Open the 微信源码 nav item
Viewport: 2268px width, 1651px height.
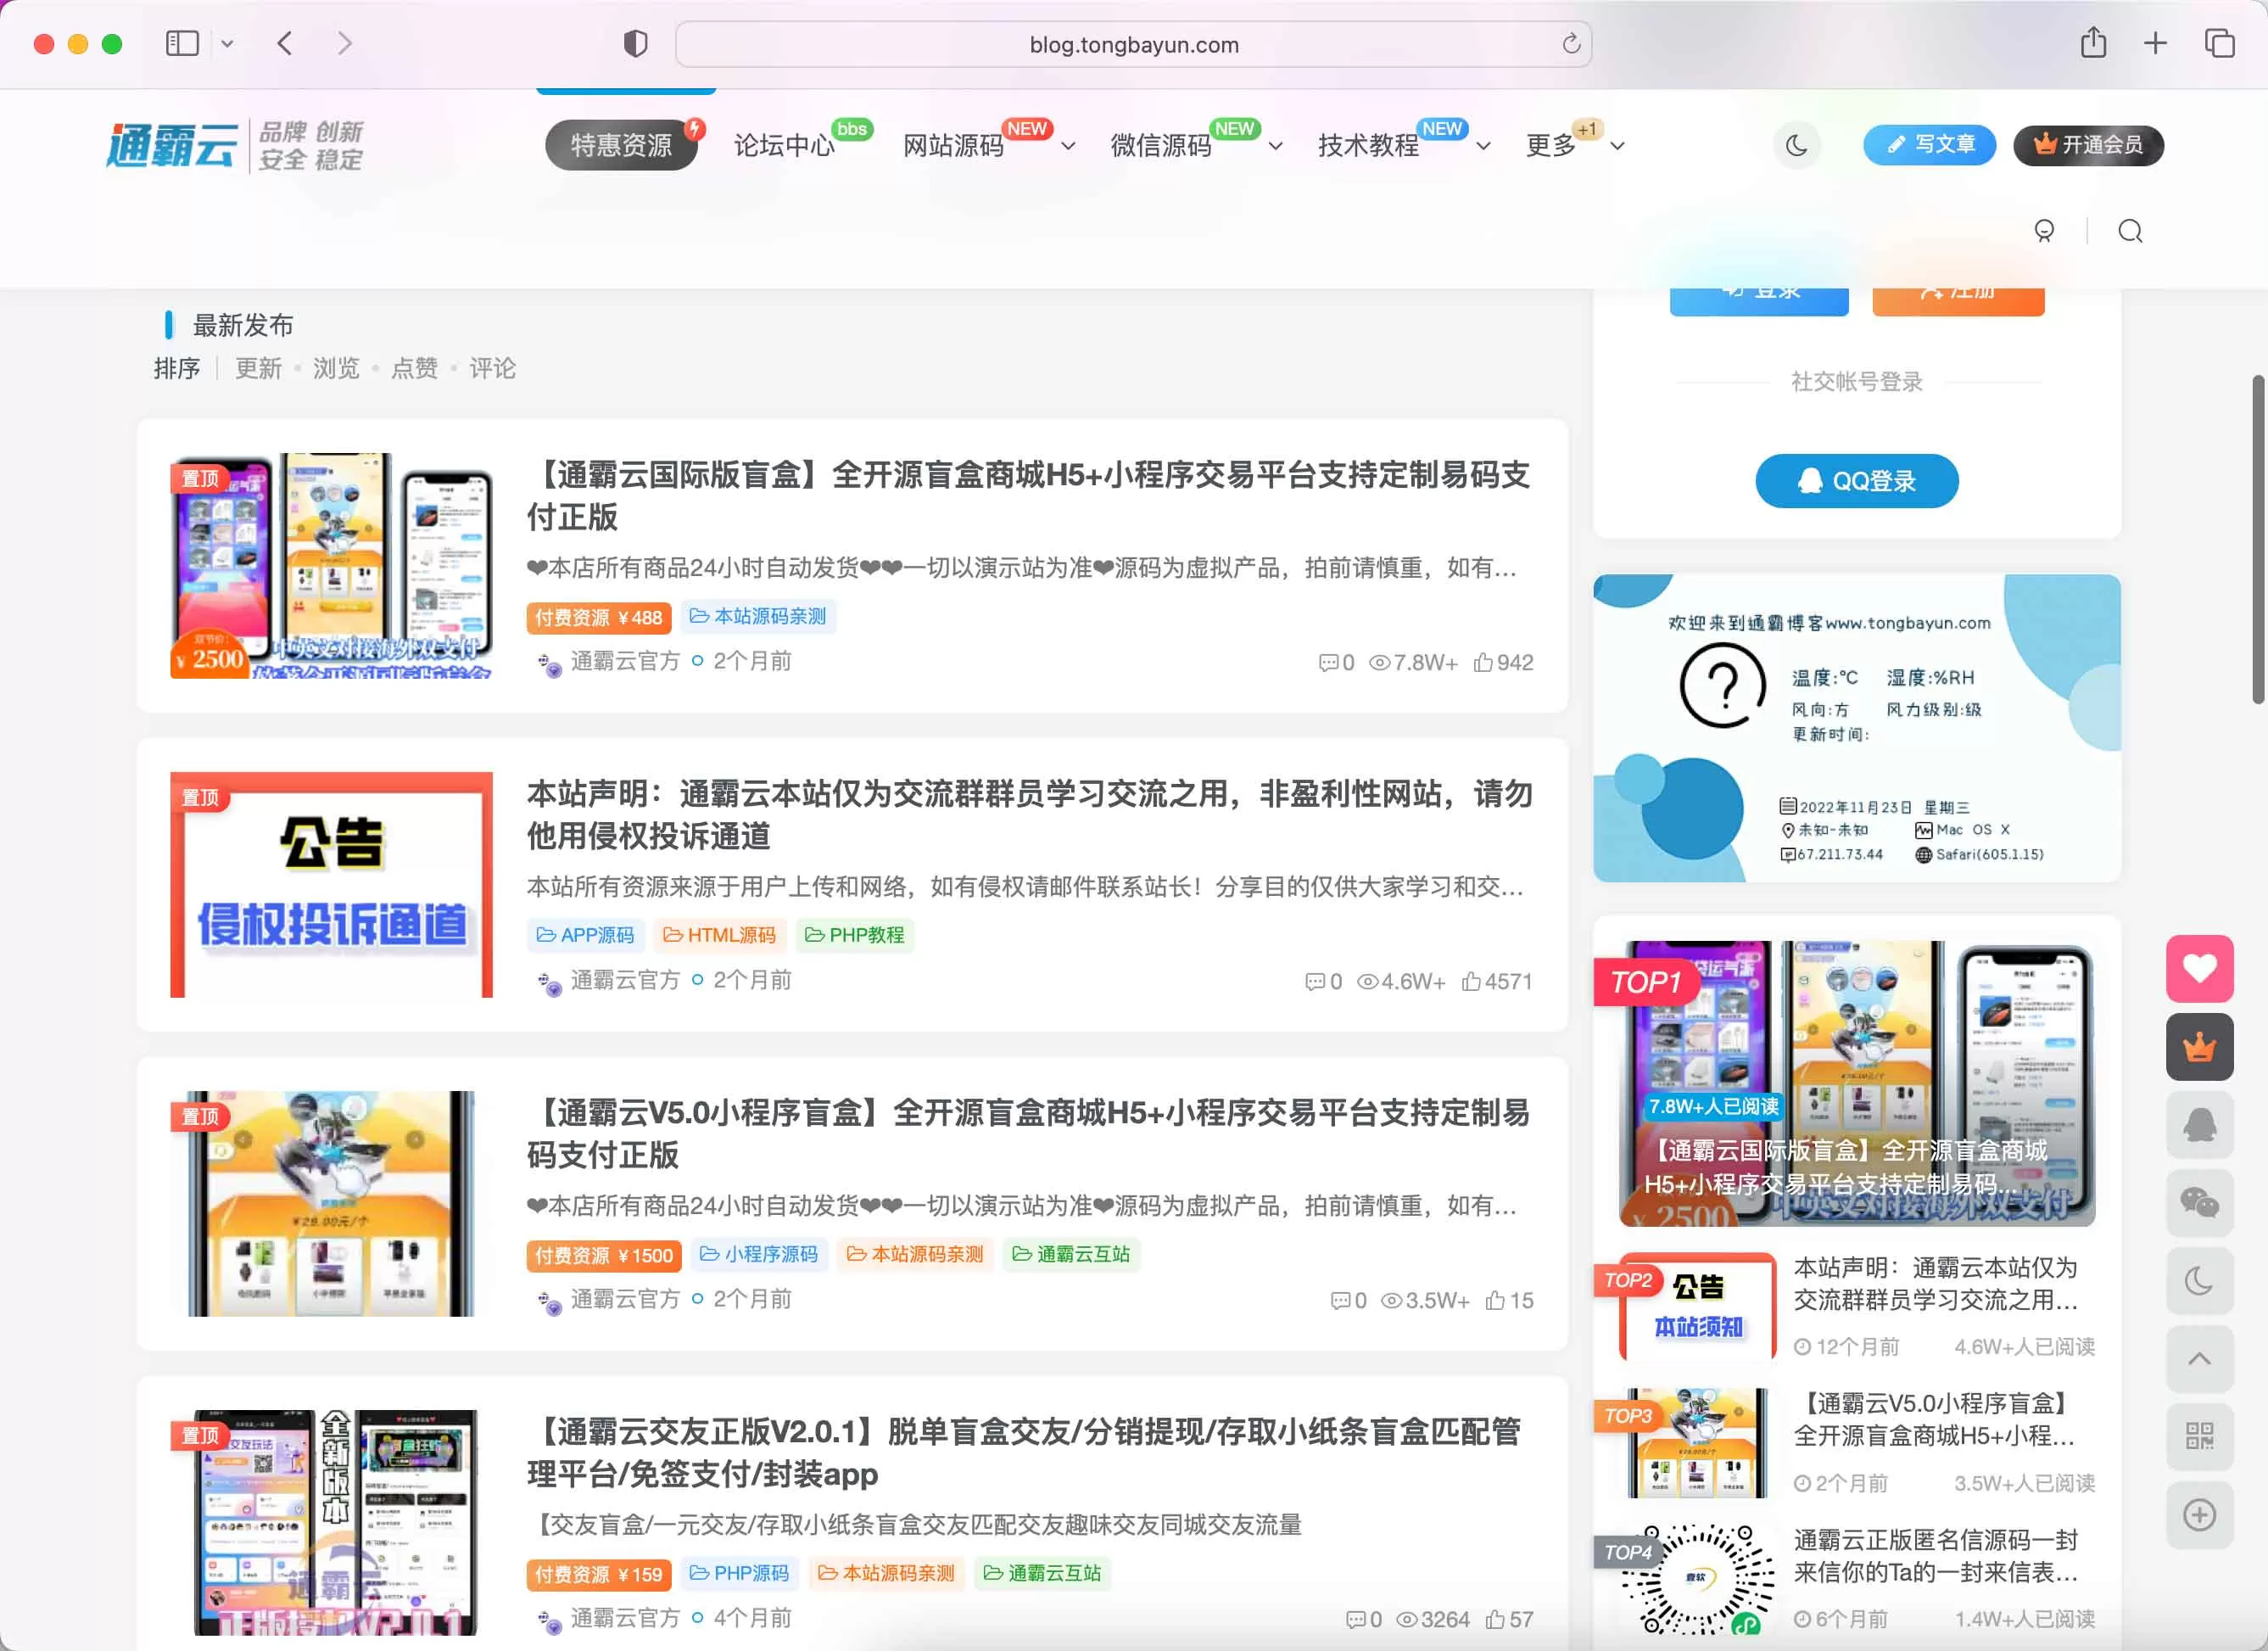pyautogui.click(x=1161, y=146)
